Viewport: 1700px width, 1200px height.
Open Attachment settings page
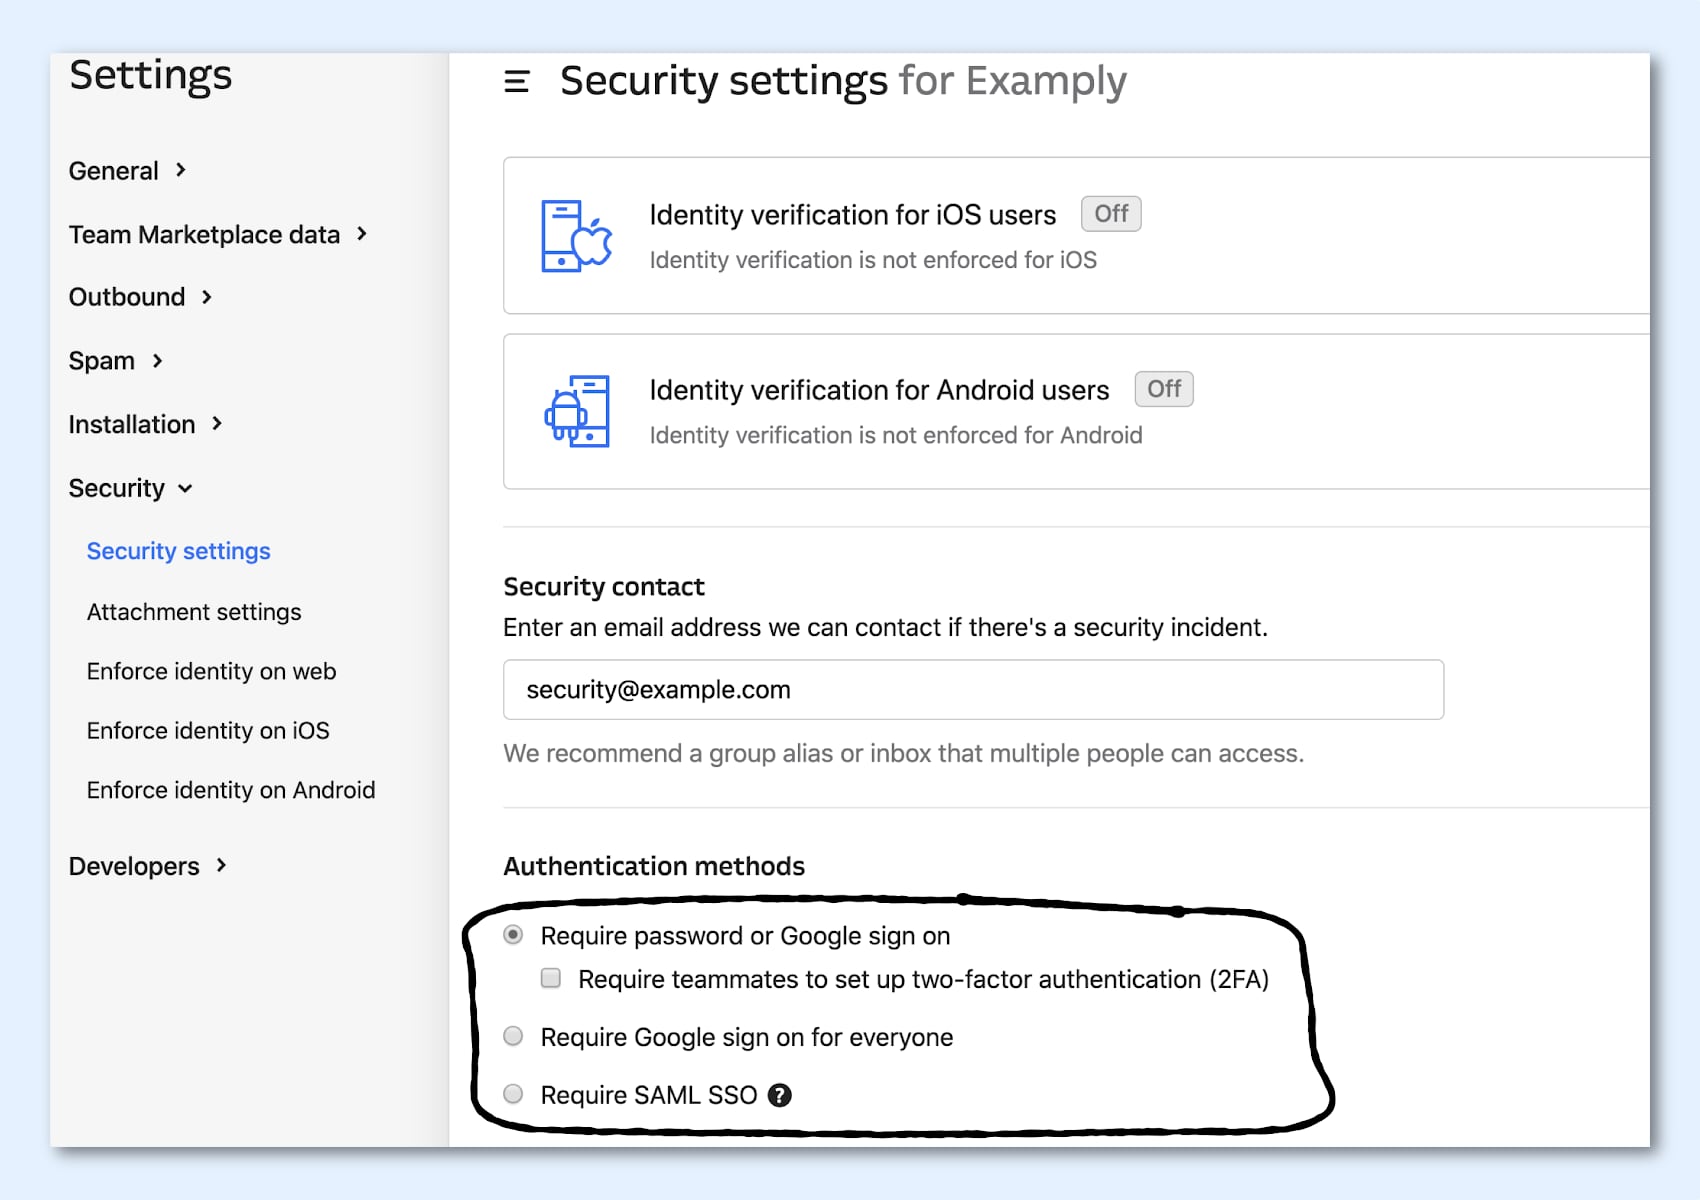click(194, 612)
